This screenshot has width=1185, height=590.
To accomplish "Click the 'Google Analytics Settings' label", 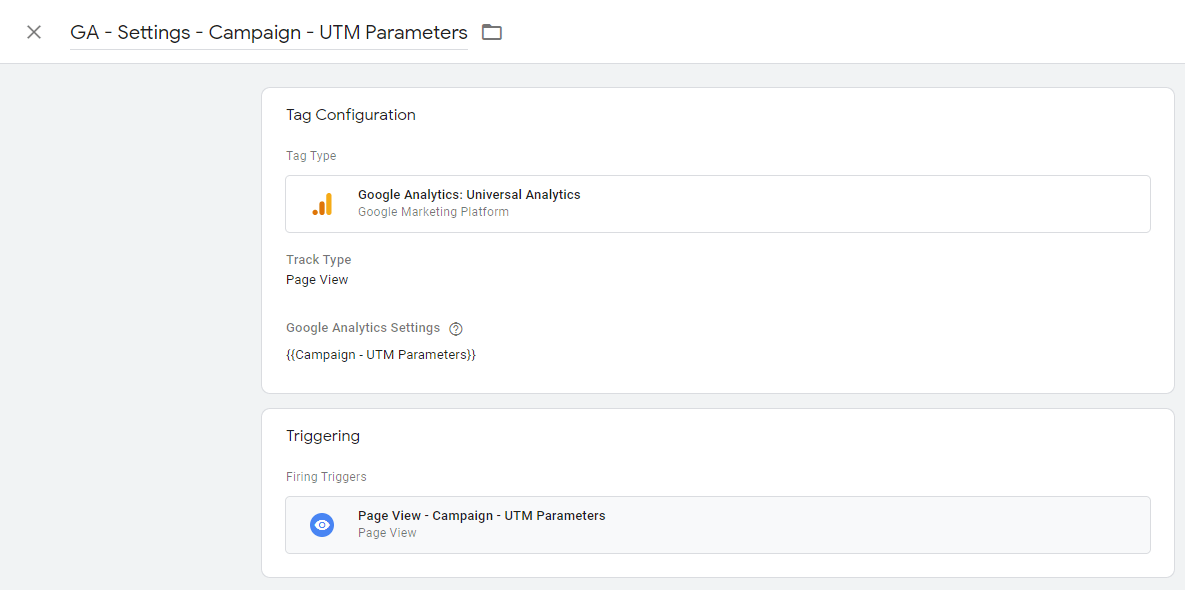I will click(x=363, y=328).
